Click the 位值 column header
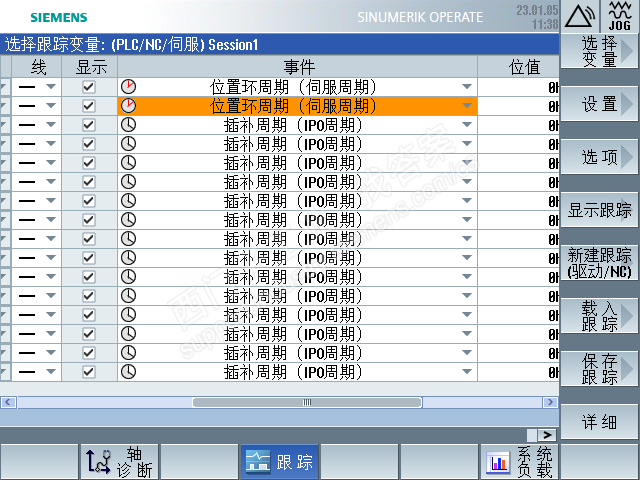The width and height of the screenshot is (640, 480). [518, 67]
